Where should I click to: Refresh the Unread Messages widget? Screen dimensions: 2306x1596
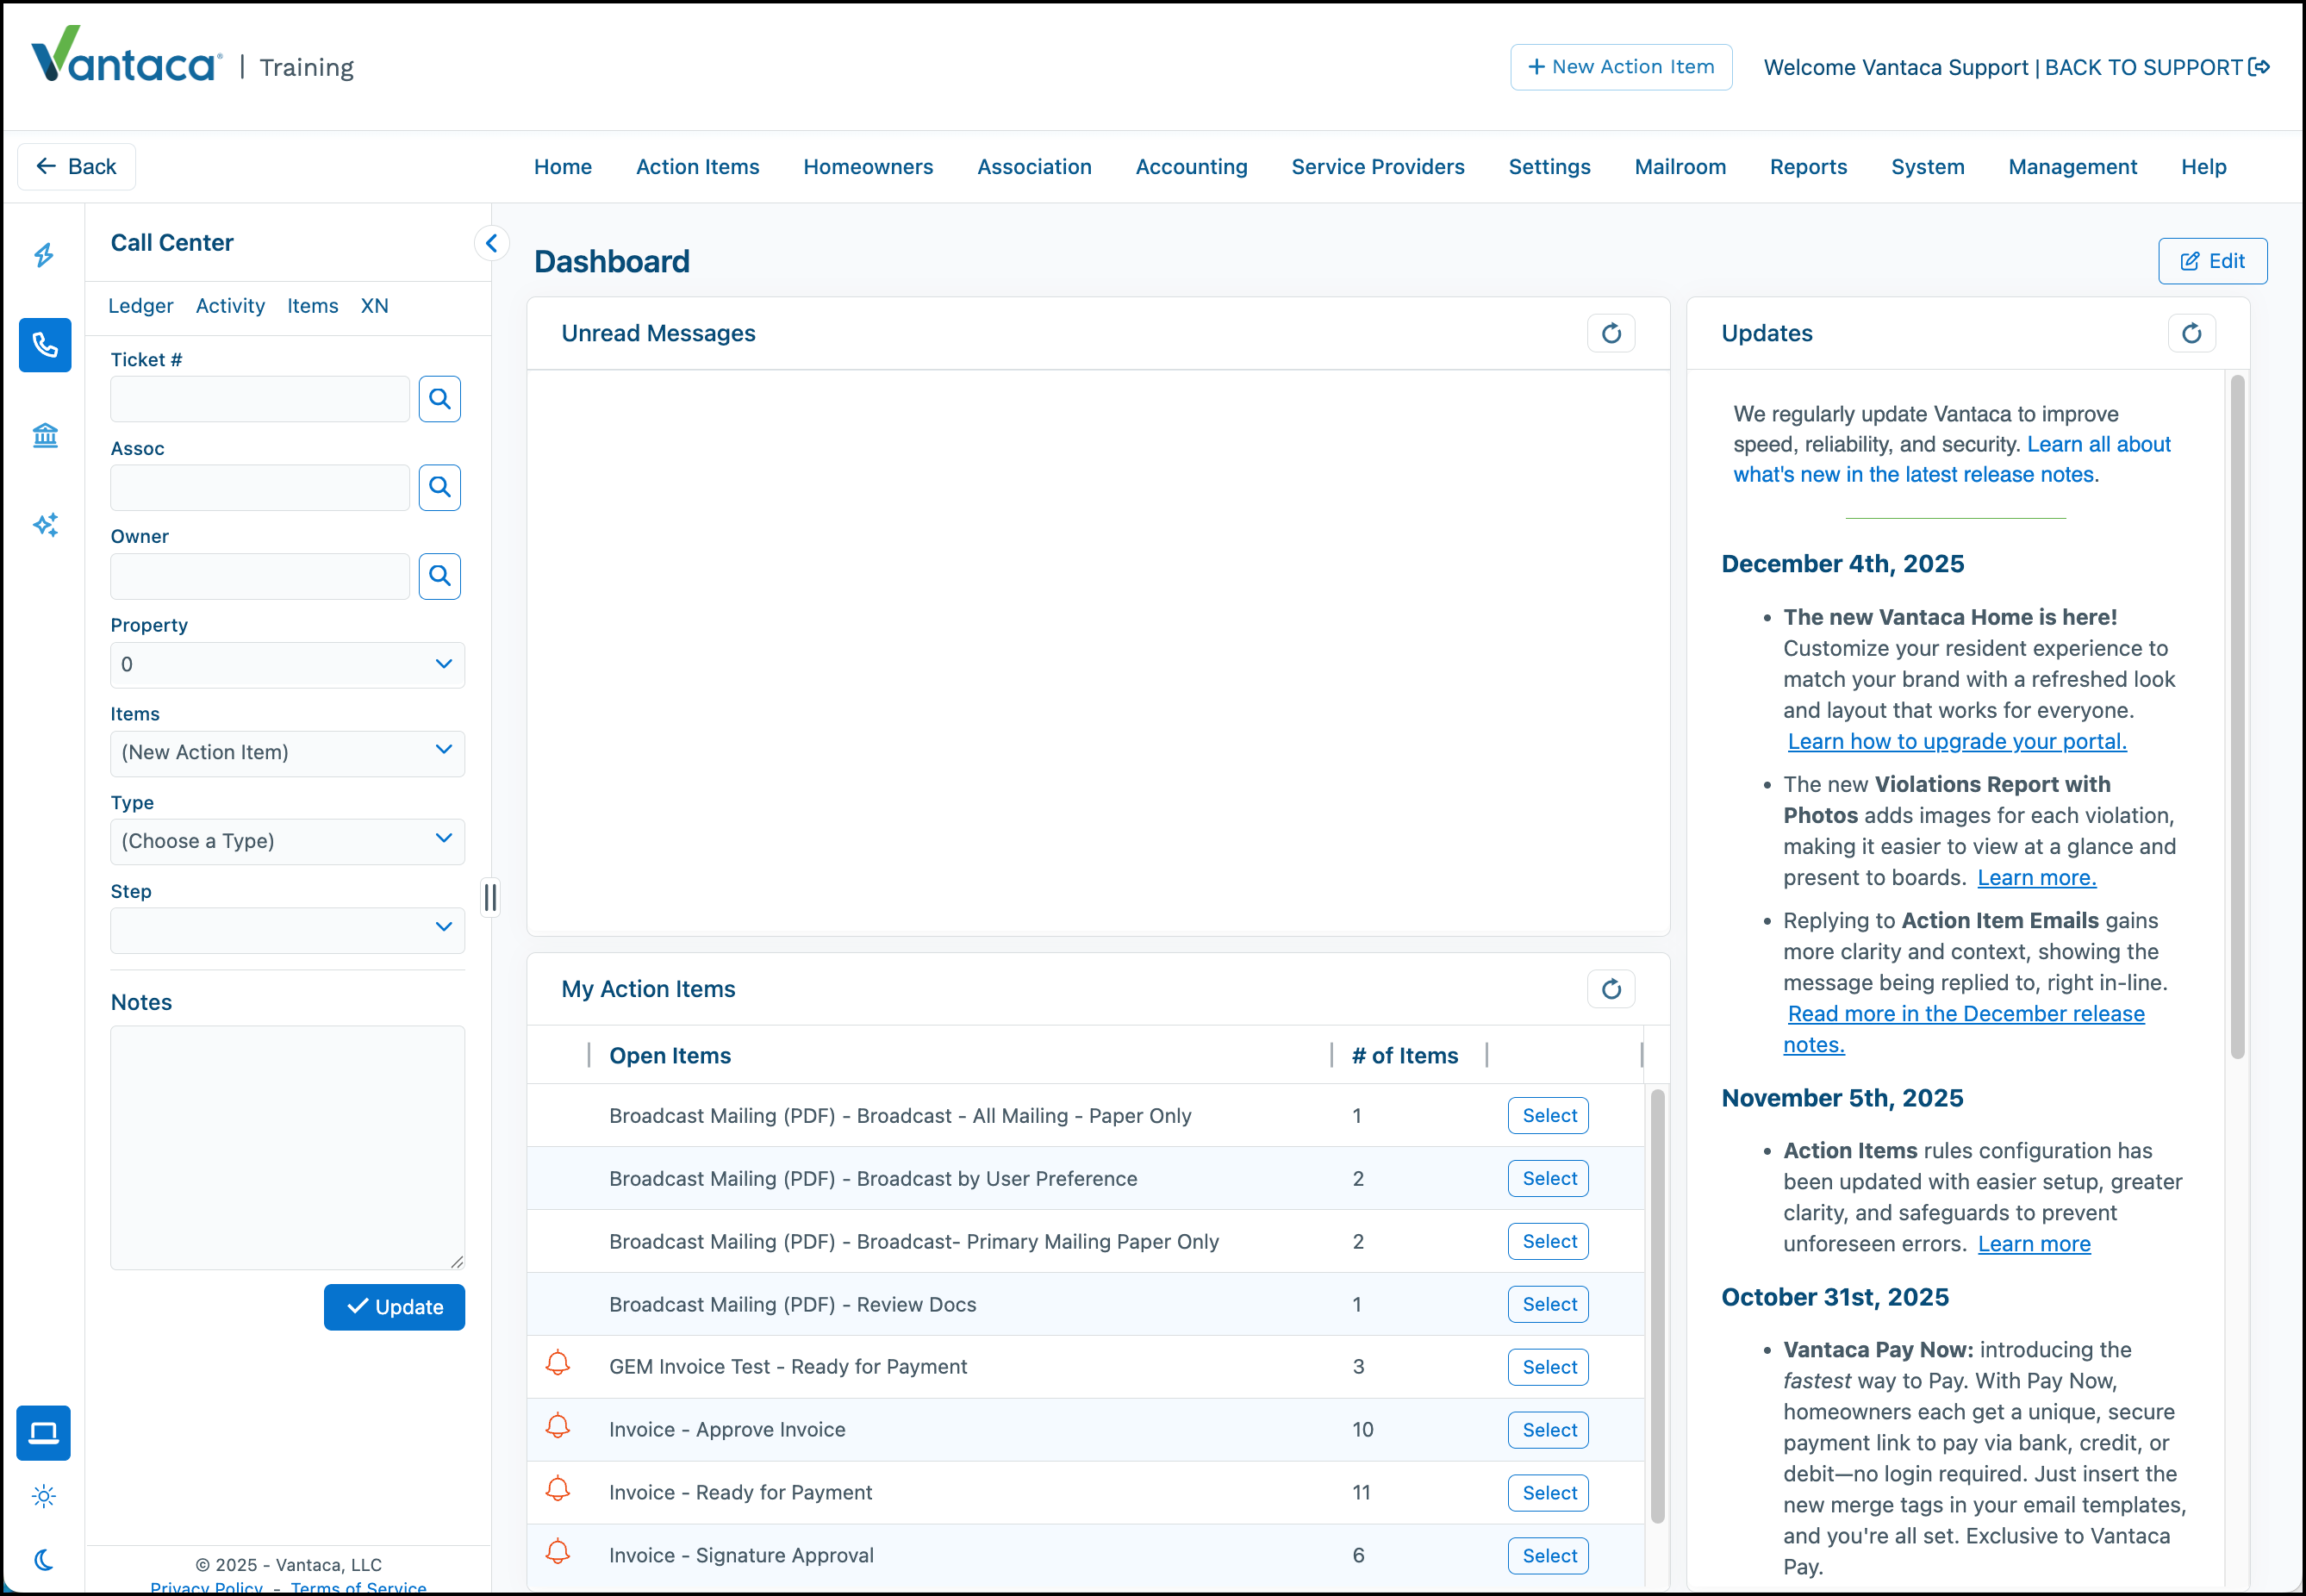click(1611, 333)
